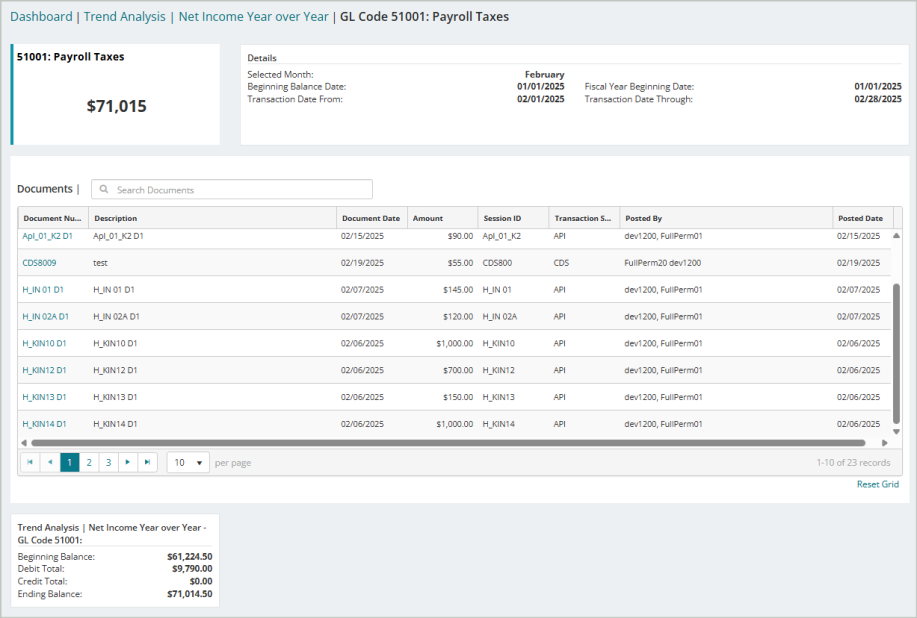The height and width of the screenshot is (618, 917).
Task: Switch to page 2 of documents
Action: pos(89,462)
